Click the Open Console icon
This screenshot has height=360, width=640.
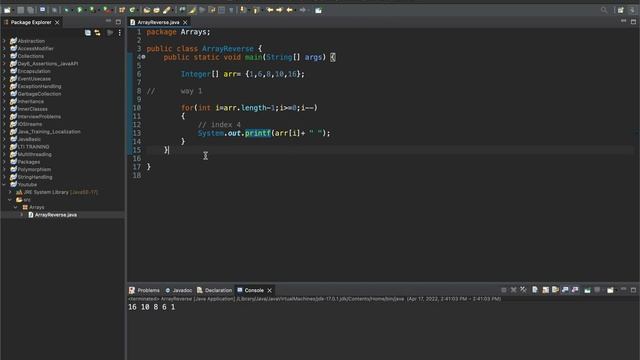coord(610,290)
